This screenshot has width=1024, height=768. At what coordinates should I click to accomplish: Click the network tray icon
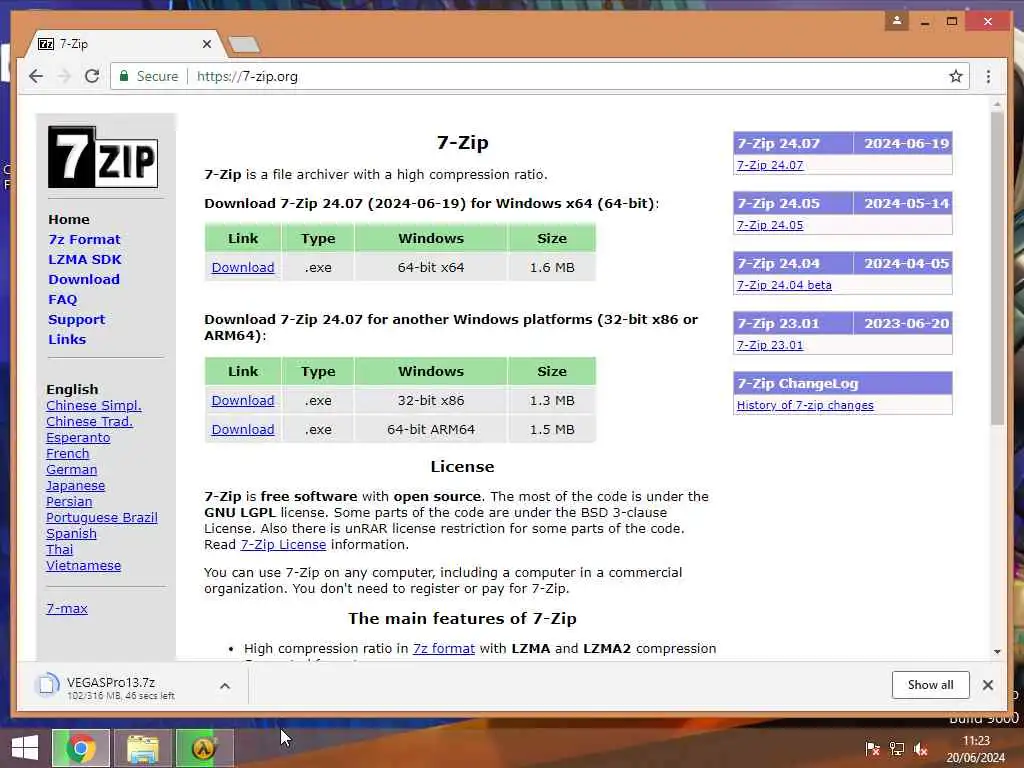pyautogui.click(x=897, y=749)
